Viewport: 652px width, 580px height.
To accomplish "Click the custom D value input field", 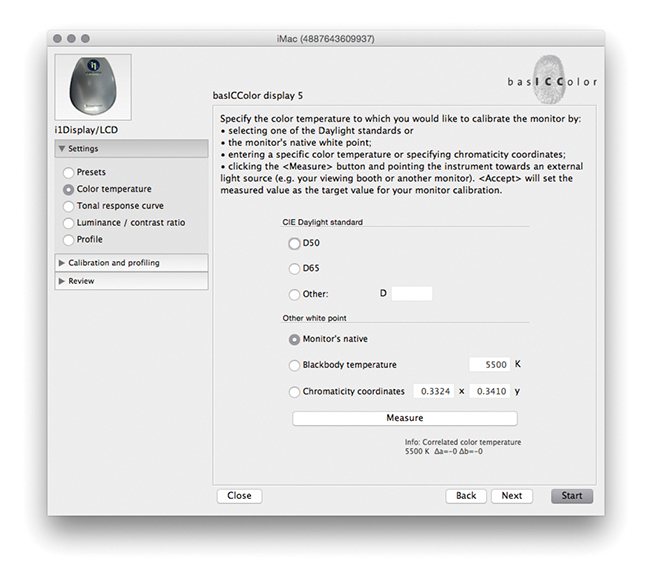I will pos(412,294).
